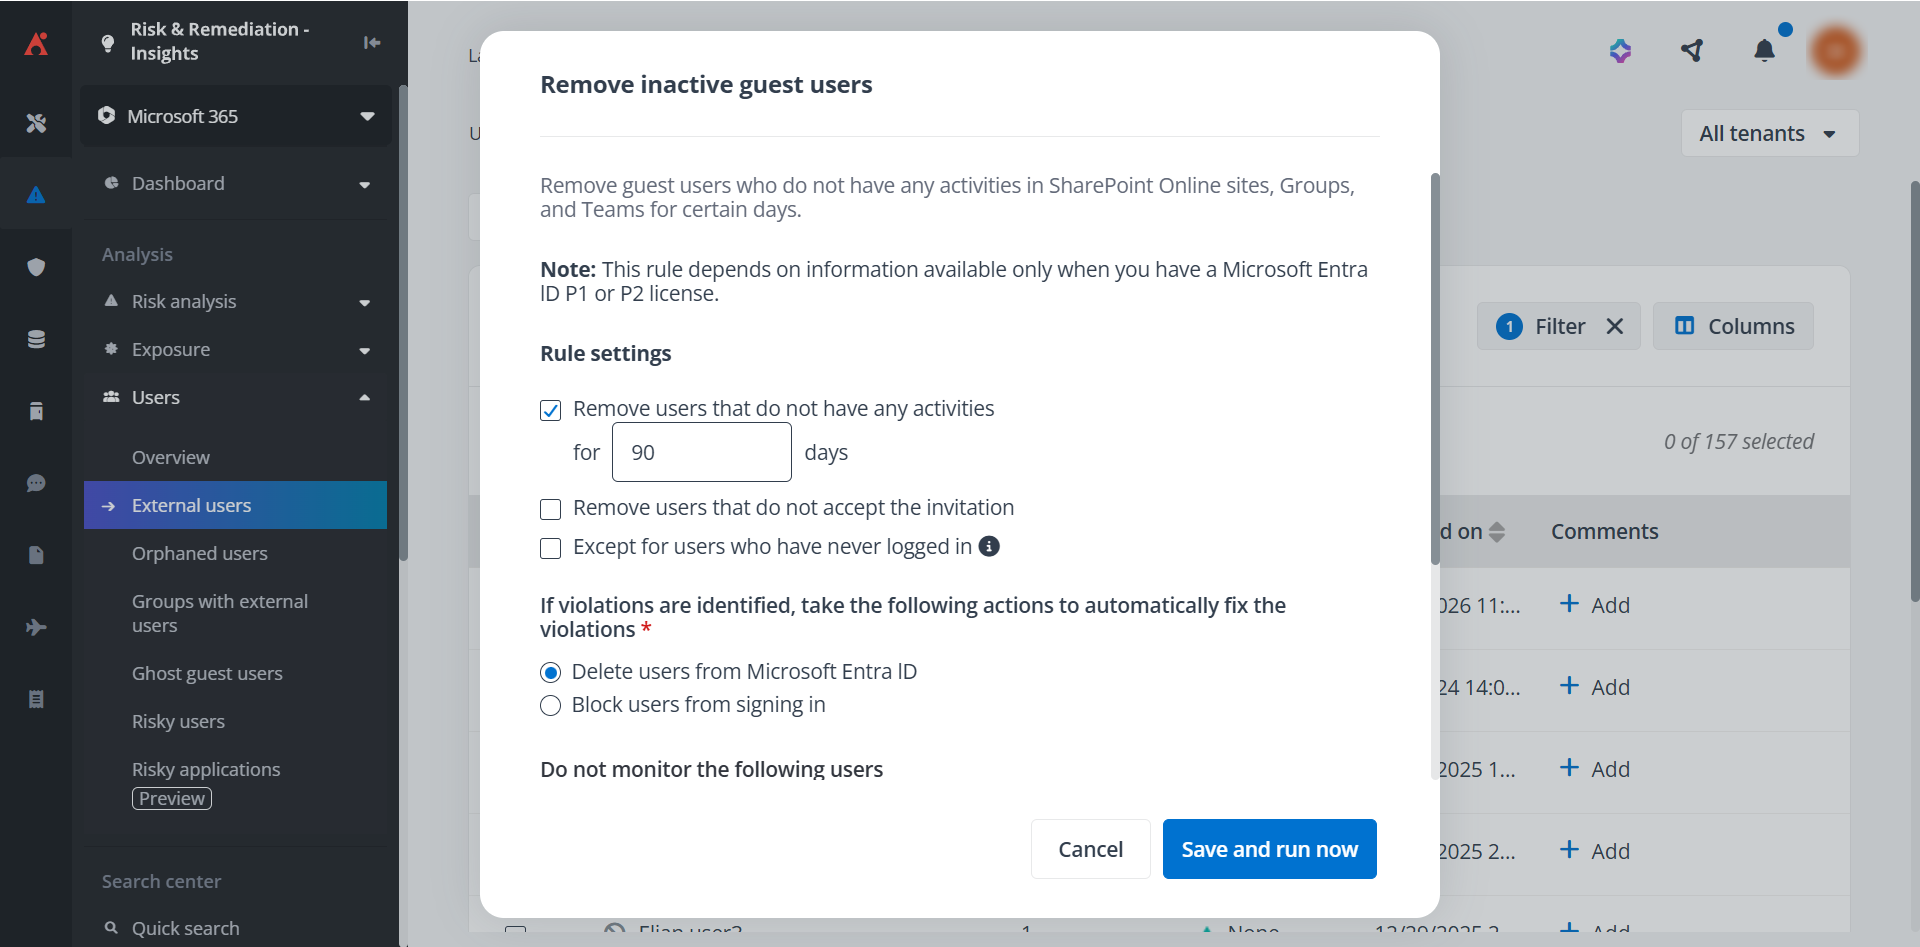The image size is (1920, 947).
Task: Select 'Block users from signing in'
Action: [550, 706]
